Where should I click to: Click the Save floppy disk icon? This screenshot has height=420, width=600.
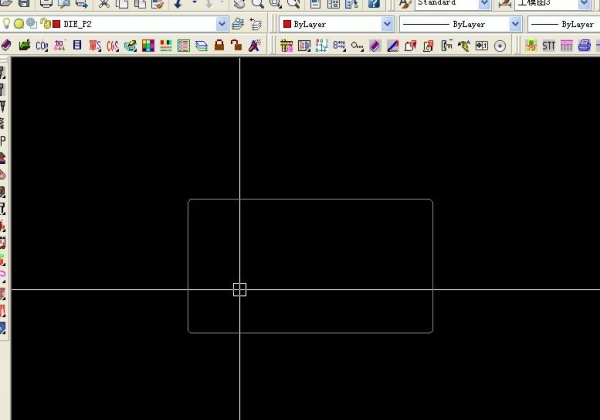point(24,3)
